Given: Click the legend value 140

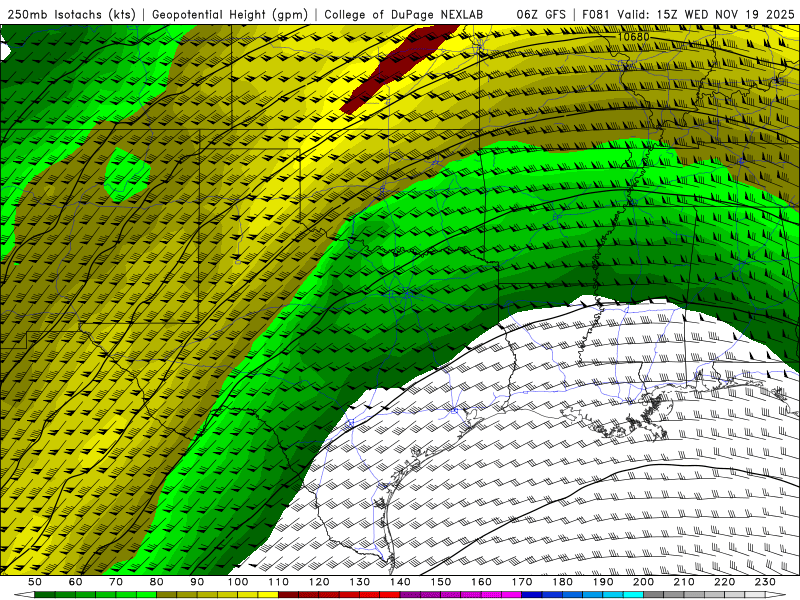Looking at the screenshot, I should coord(400,582).
